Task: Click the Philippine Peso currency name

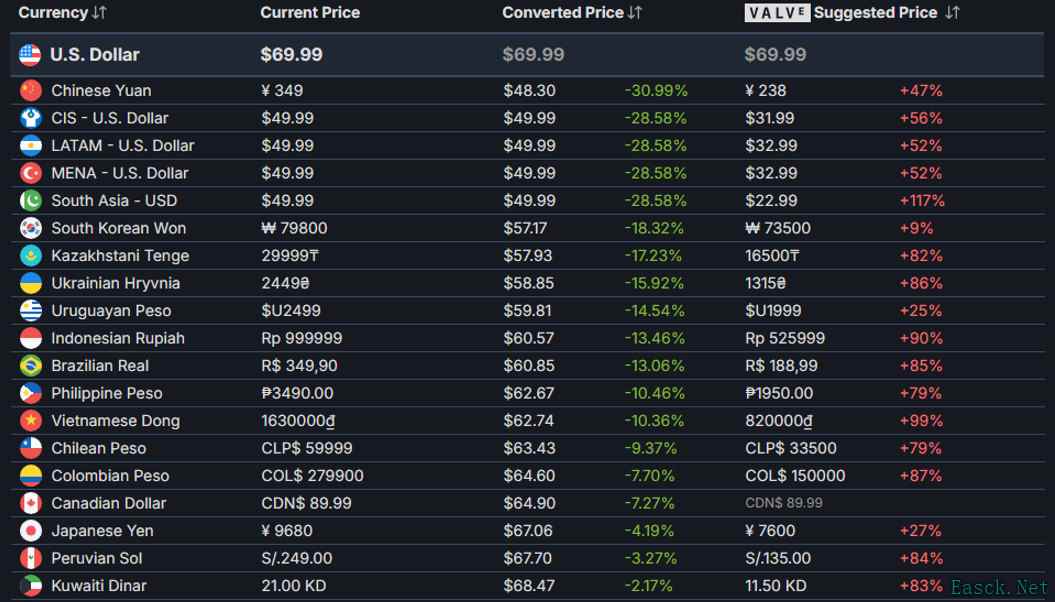Action: 107,393
